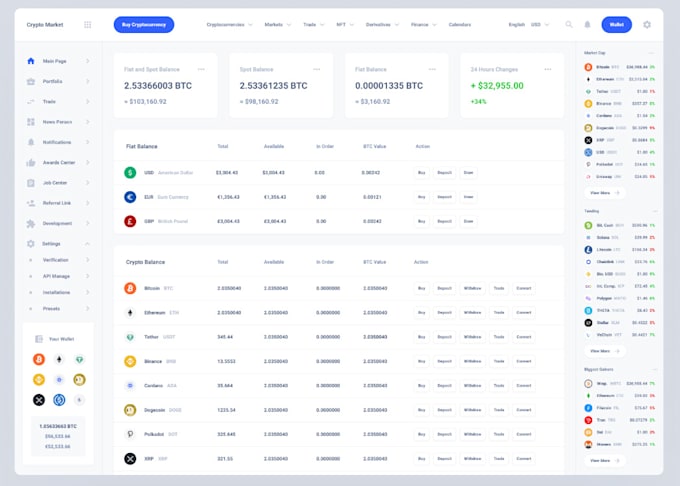Open the notification bell in top bar

click(x=587, y=25)
